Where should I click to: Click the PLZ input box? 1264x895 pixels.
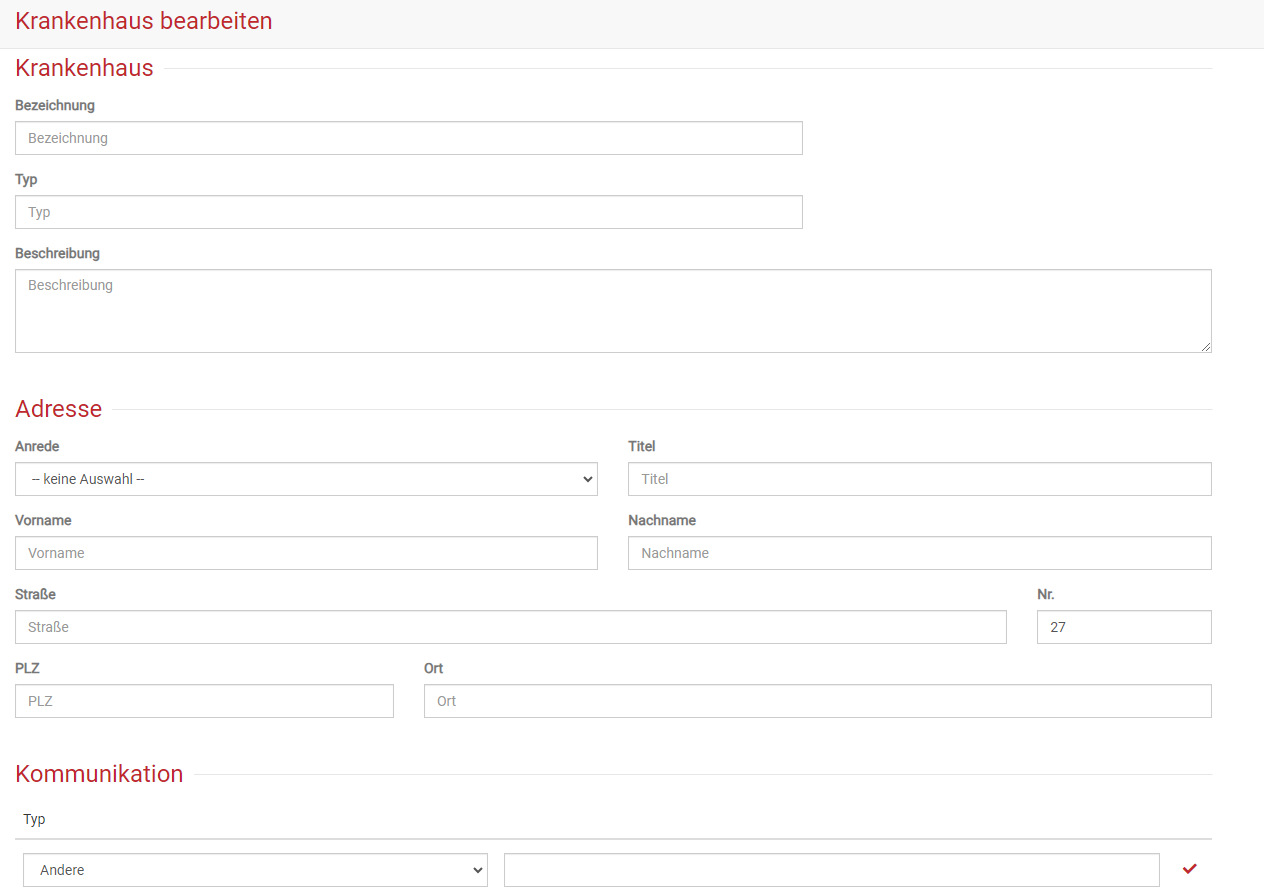coord(204,701)
